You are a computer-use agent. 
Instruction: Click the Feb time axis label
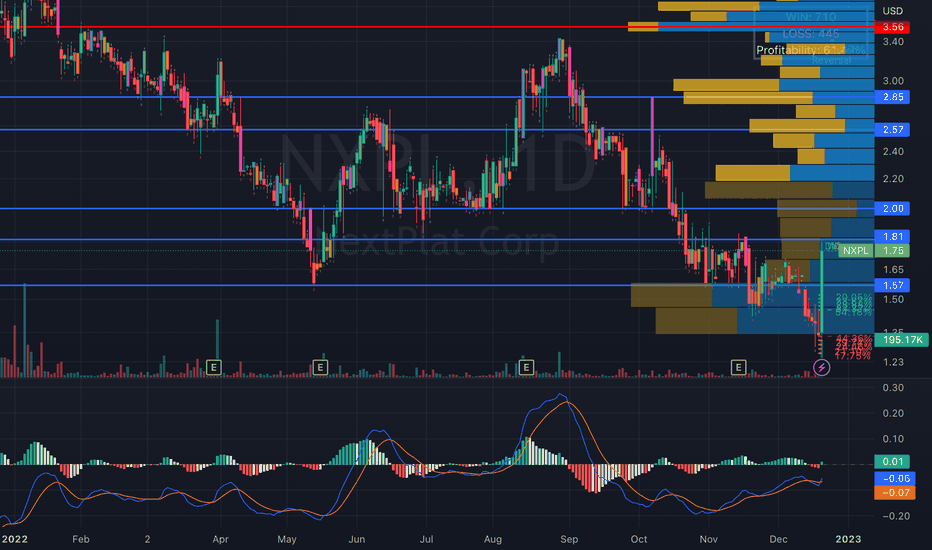click(x=81, y=539)
